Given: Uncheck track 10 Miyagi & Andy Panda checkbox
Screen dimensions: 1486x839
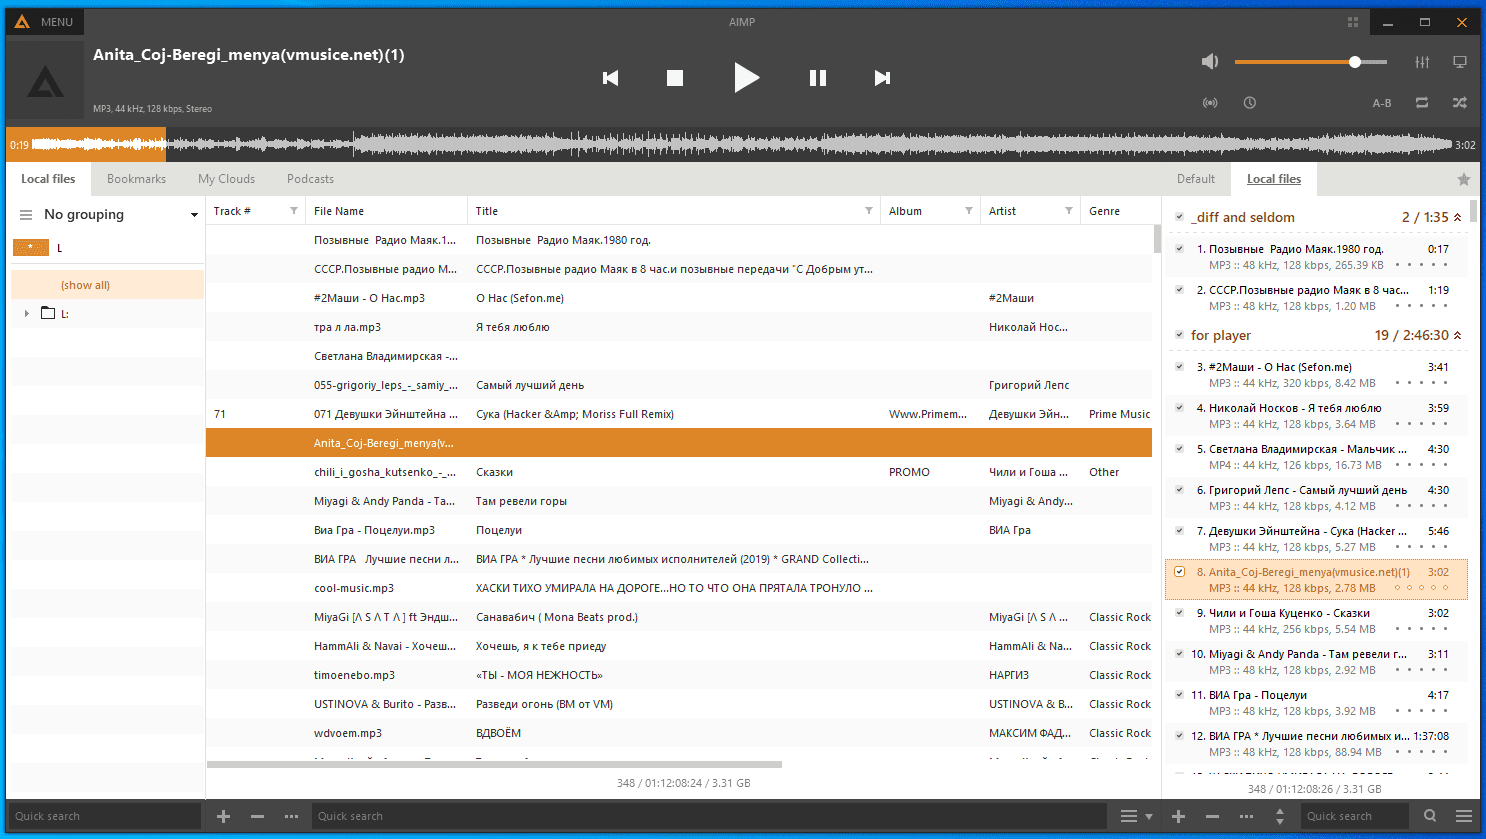Looking at the screenshot, I should pyautogui.click(x=1180, y=654).
